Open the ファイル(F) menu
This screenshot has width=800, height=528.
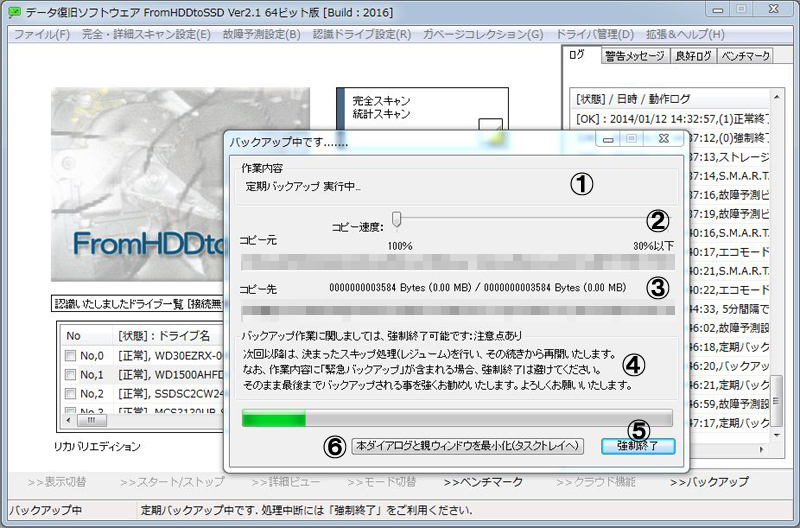(x=41, y=34)
